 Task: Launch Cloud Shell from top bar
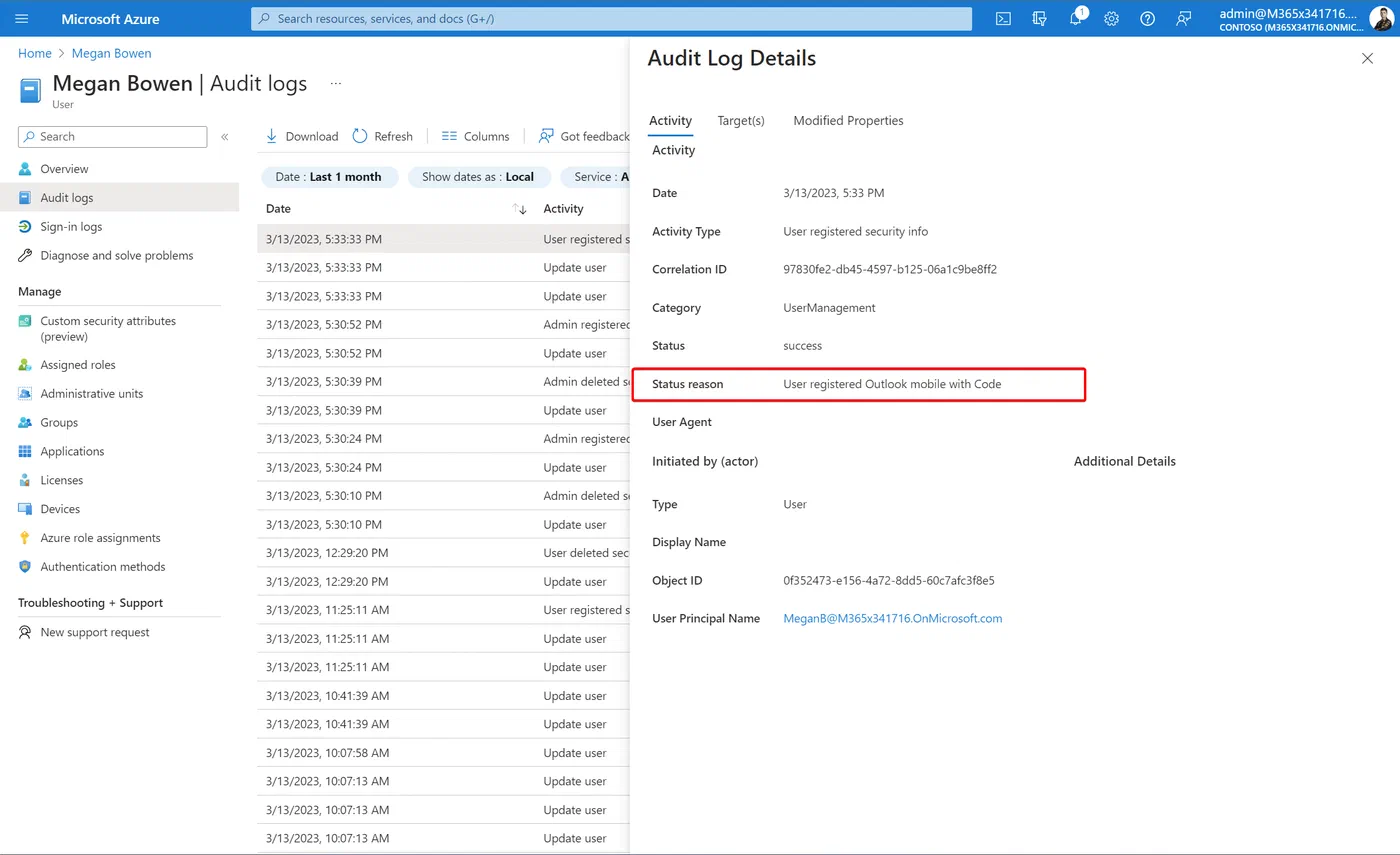pyautogui.click(x=1003, y=18)
